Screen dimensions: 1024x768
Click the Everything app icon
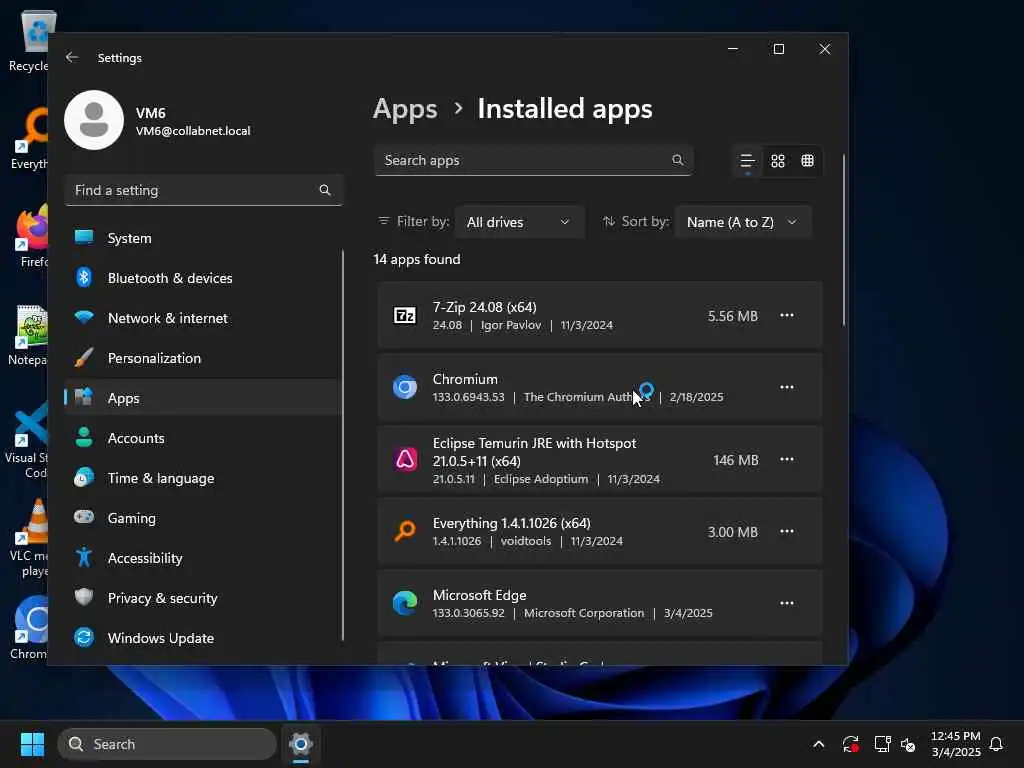tap(405, 531)
